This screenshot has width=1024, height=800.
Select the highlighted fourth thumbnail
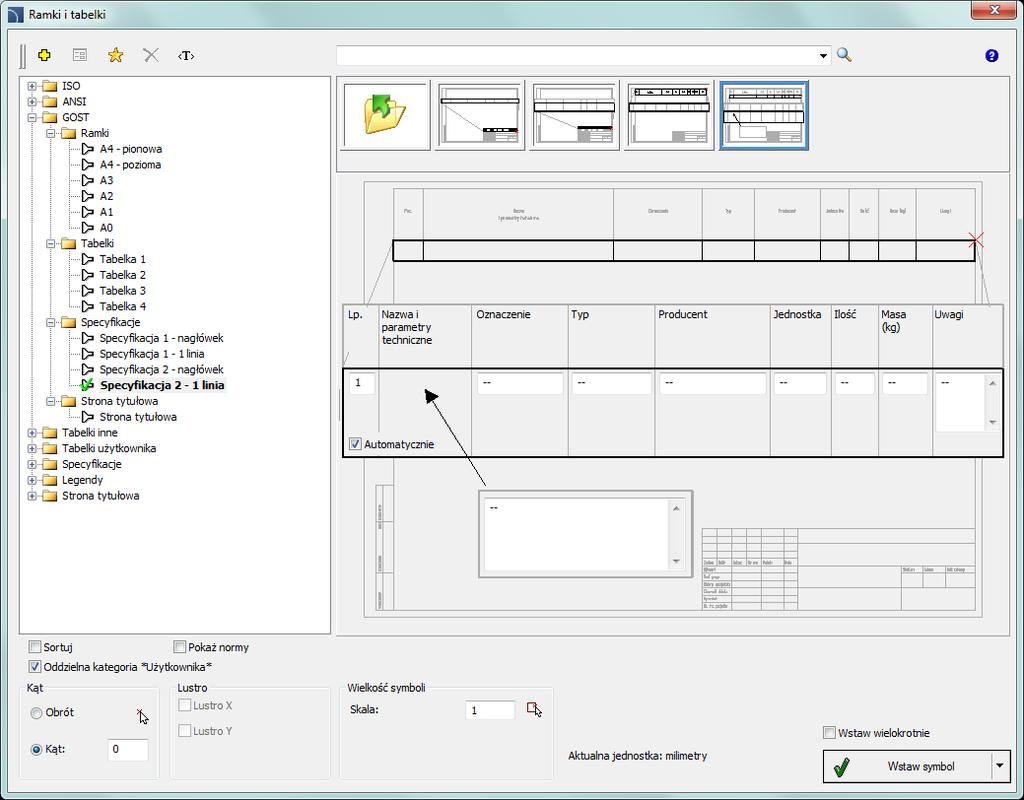coord(763,116)
